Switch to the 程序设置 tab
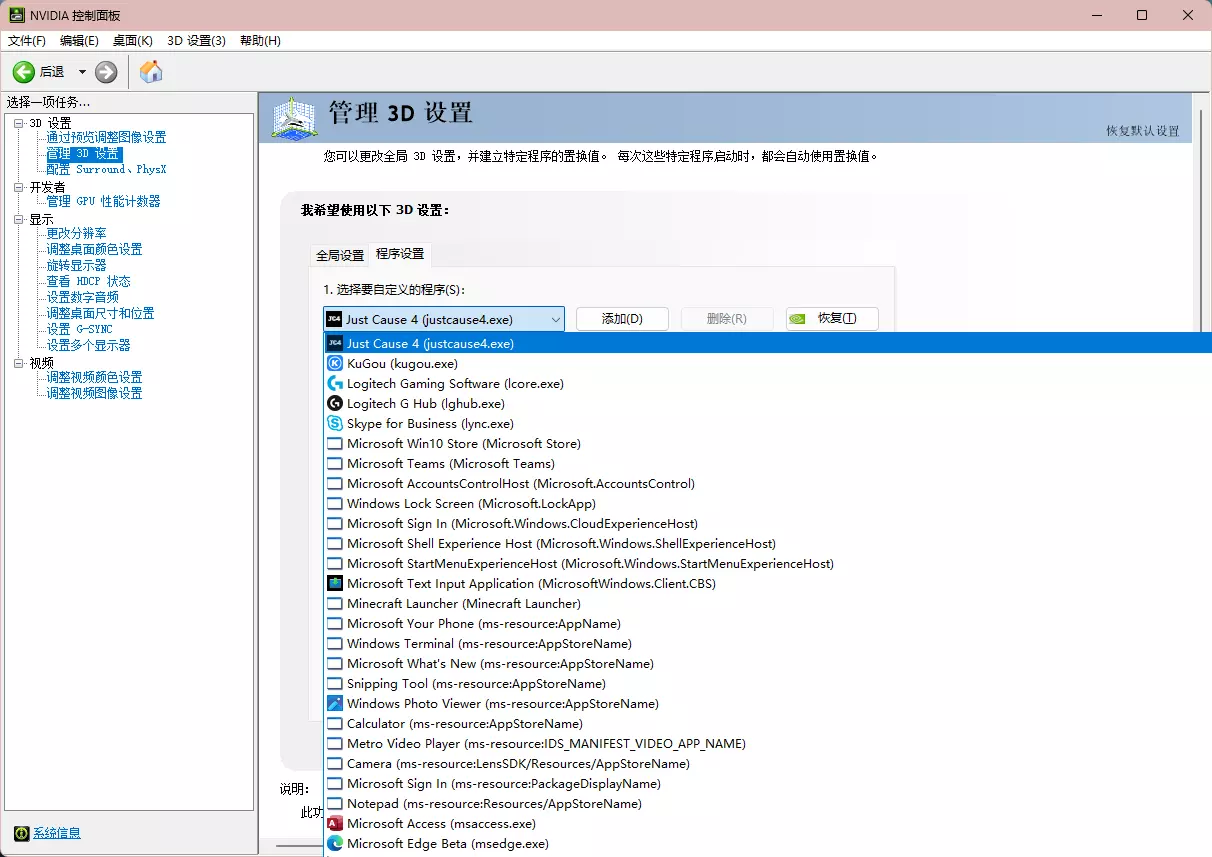1212x857 pixels. click(400, 254)
